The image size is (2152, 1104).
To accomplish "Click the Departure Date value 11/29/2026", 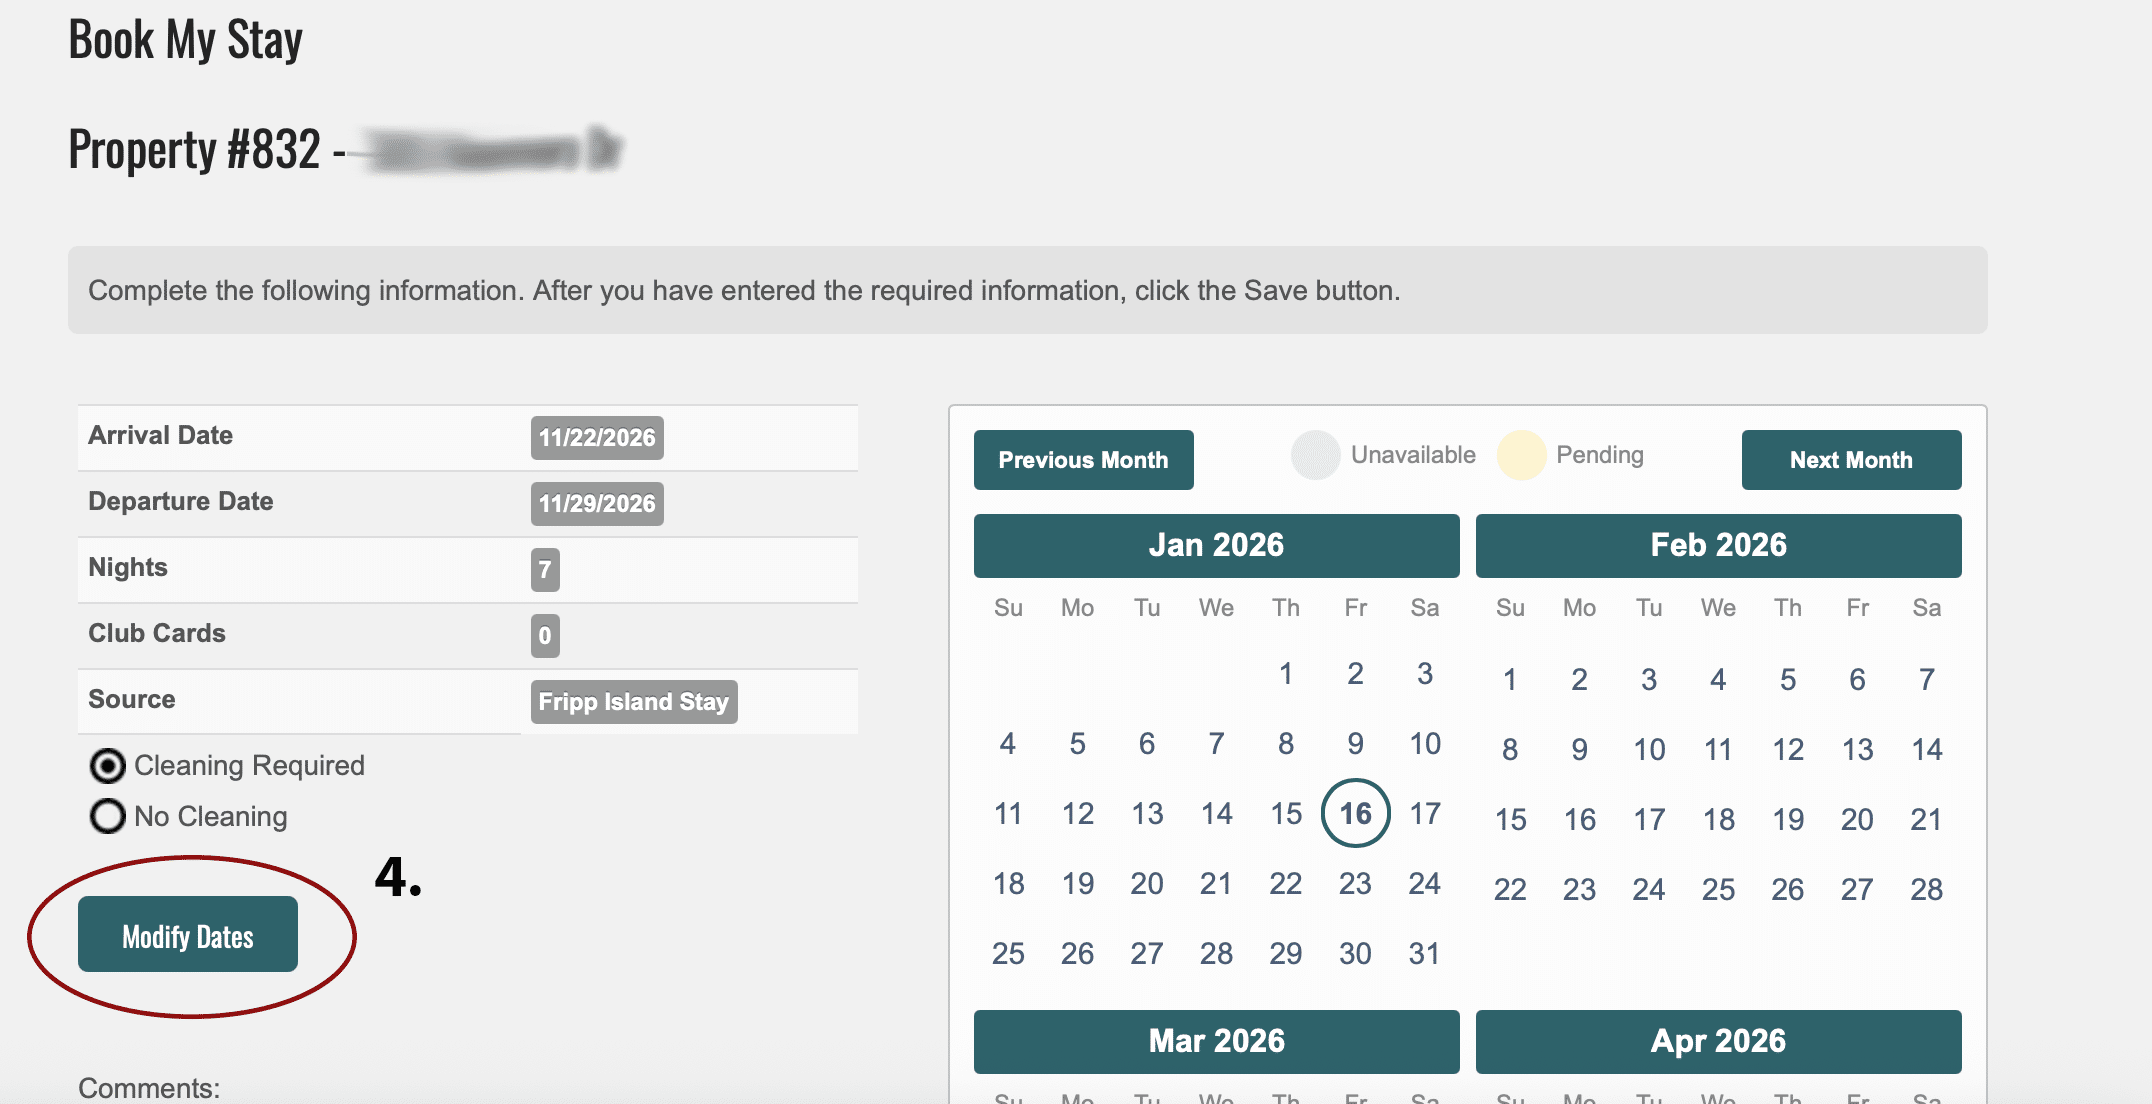I will point(597,504).
